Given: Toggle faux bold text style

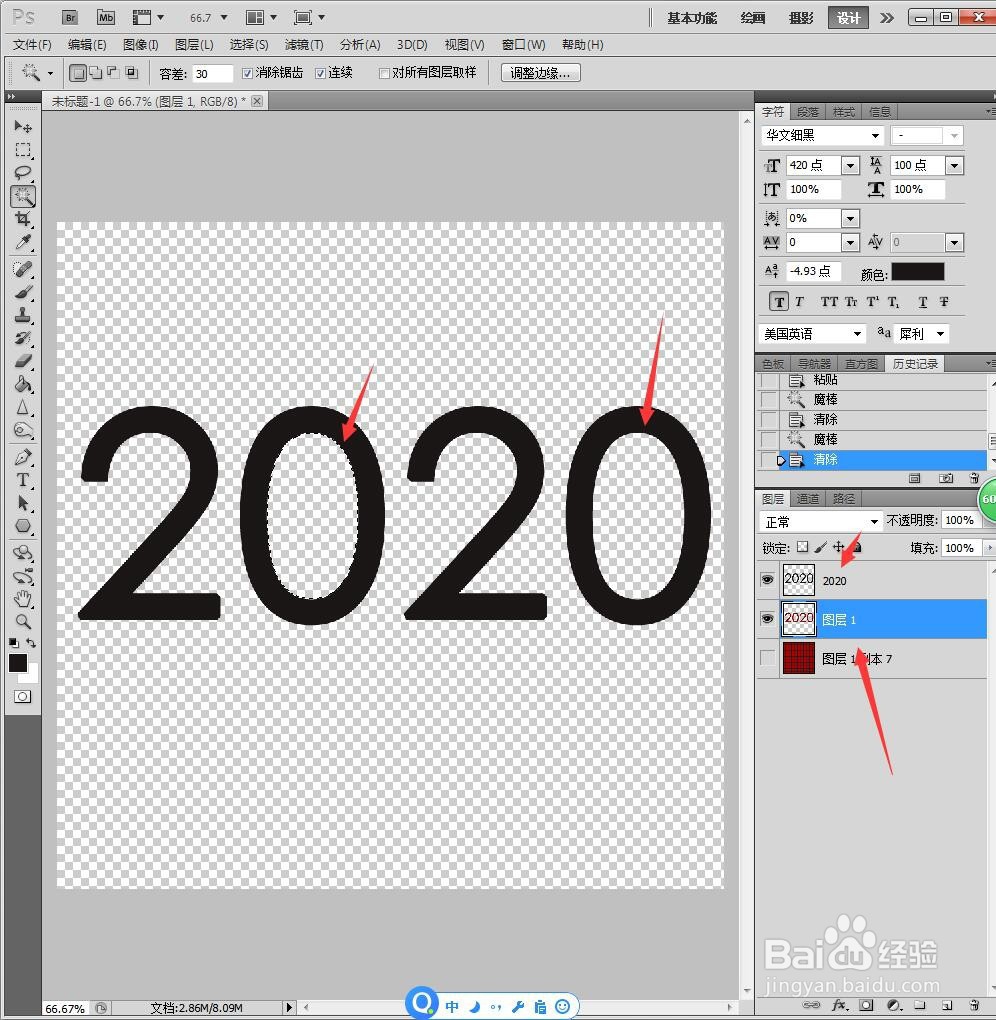Looking at the screenshot, I should [779, 301].
